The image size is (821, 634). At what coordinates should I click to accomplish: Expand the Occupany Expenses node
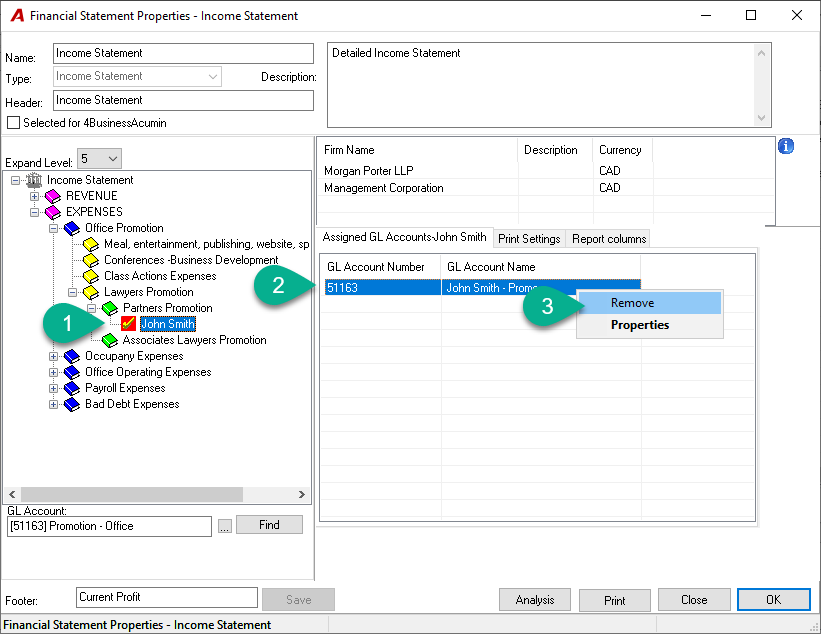(53, 357)
